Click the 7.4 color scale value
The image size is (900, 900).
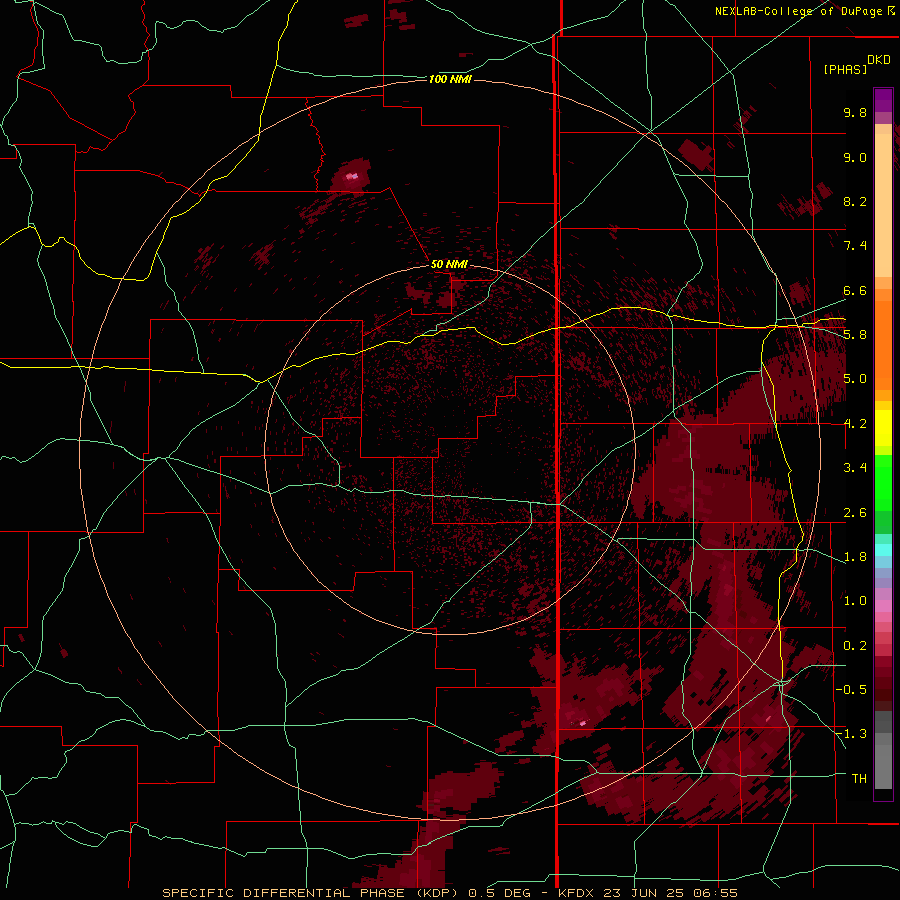pyautogui.click(x=855, y=246)
